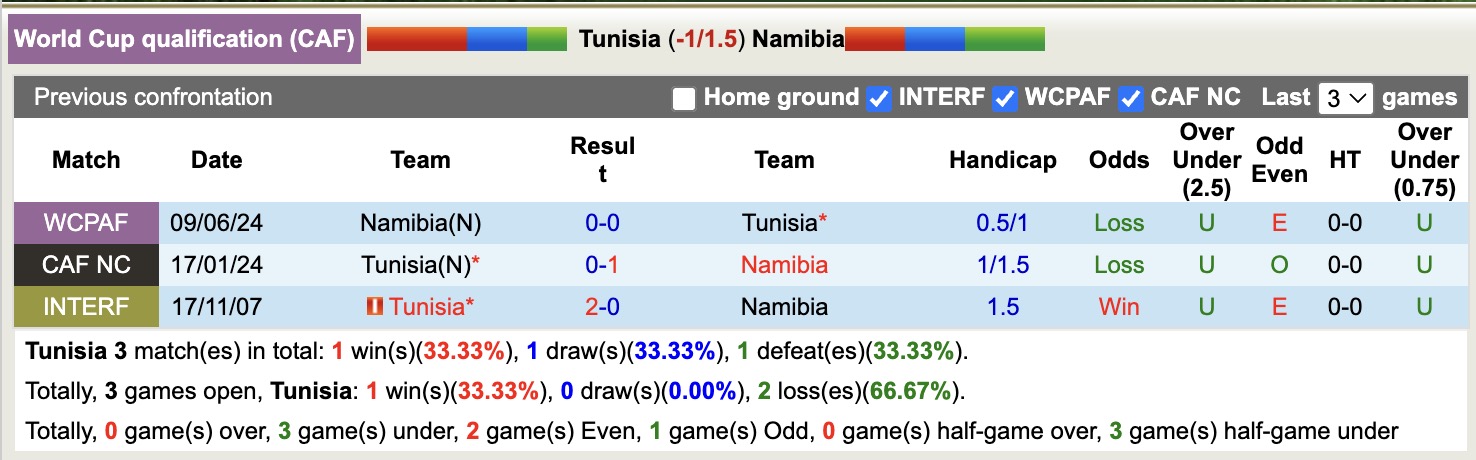Select the World Cup qualification (CAF) label
1476x460 pixels.
184,40
